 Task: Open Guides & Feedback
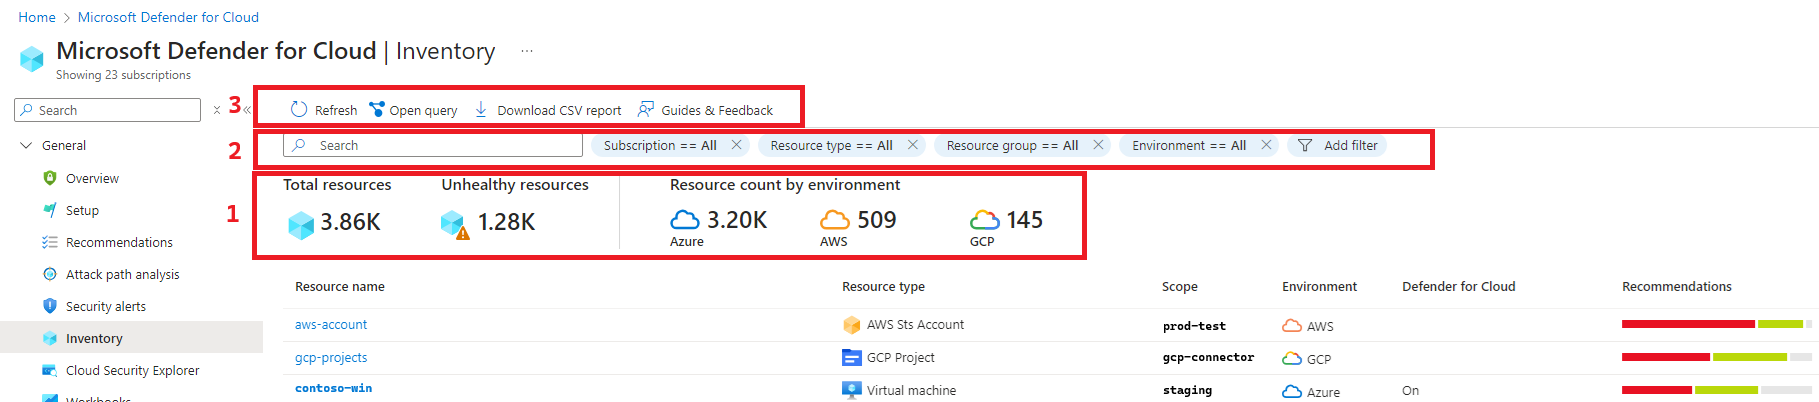[x=705, y=110]
